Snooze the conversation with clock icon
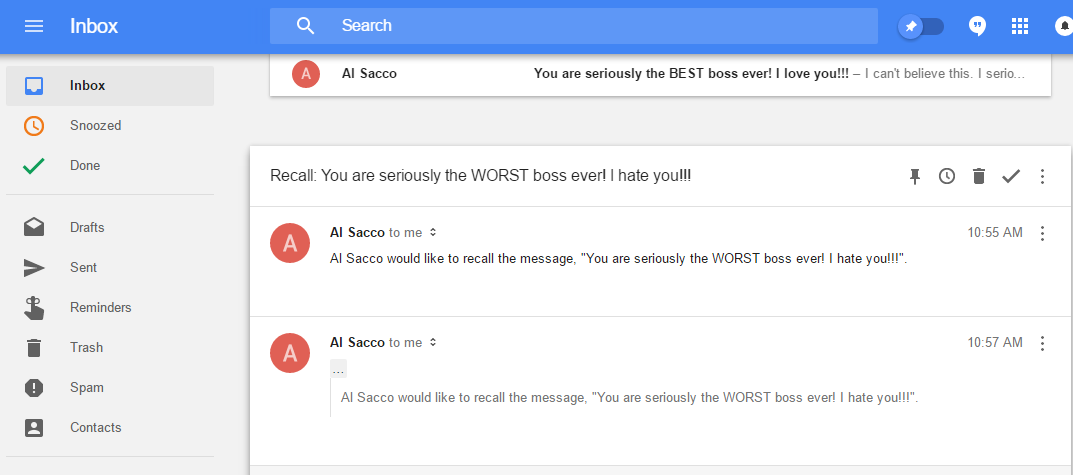Image resolution: width=1073 pixels, height=475 pixels. point(947,176)
